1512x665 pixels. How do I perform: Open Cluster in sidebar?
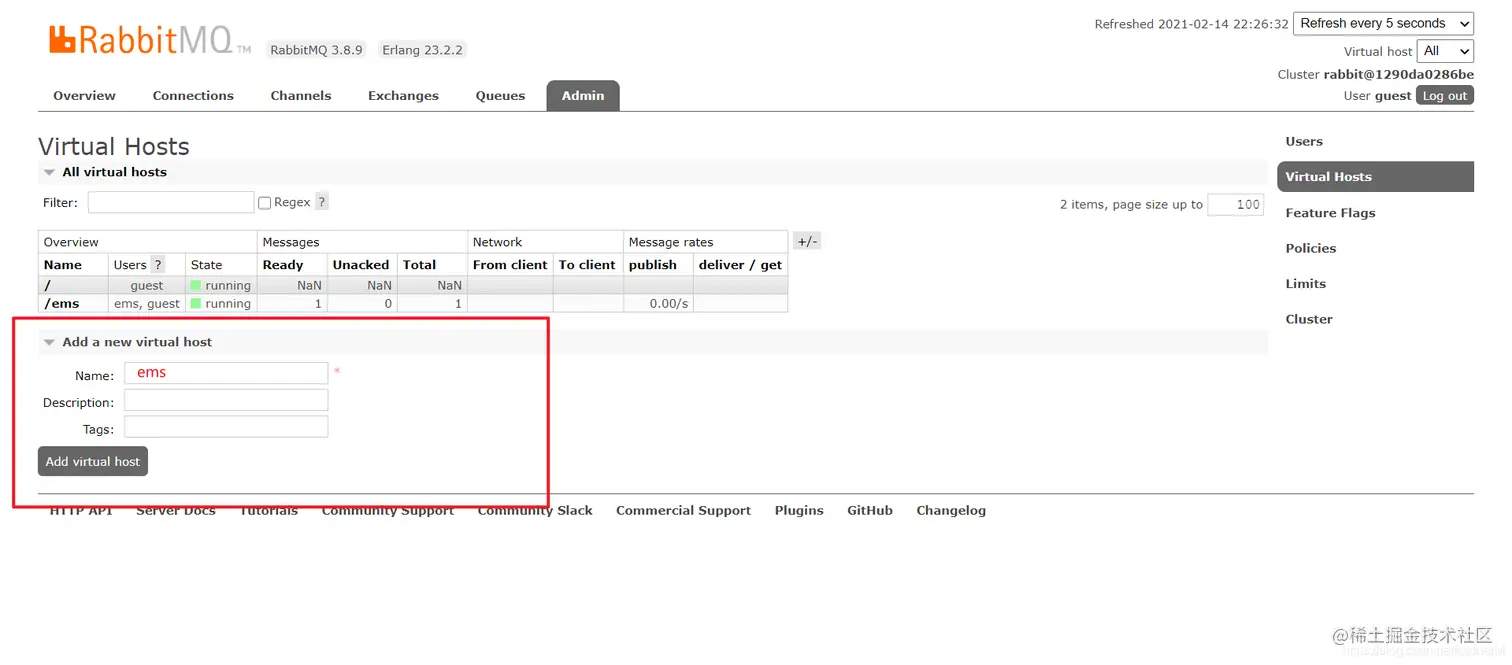(x=1309, y=319)
